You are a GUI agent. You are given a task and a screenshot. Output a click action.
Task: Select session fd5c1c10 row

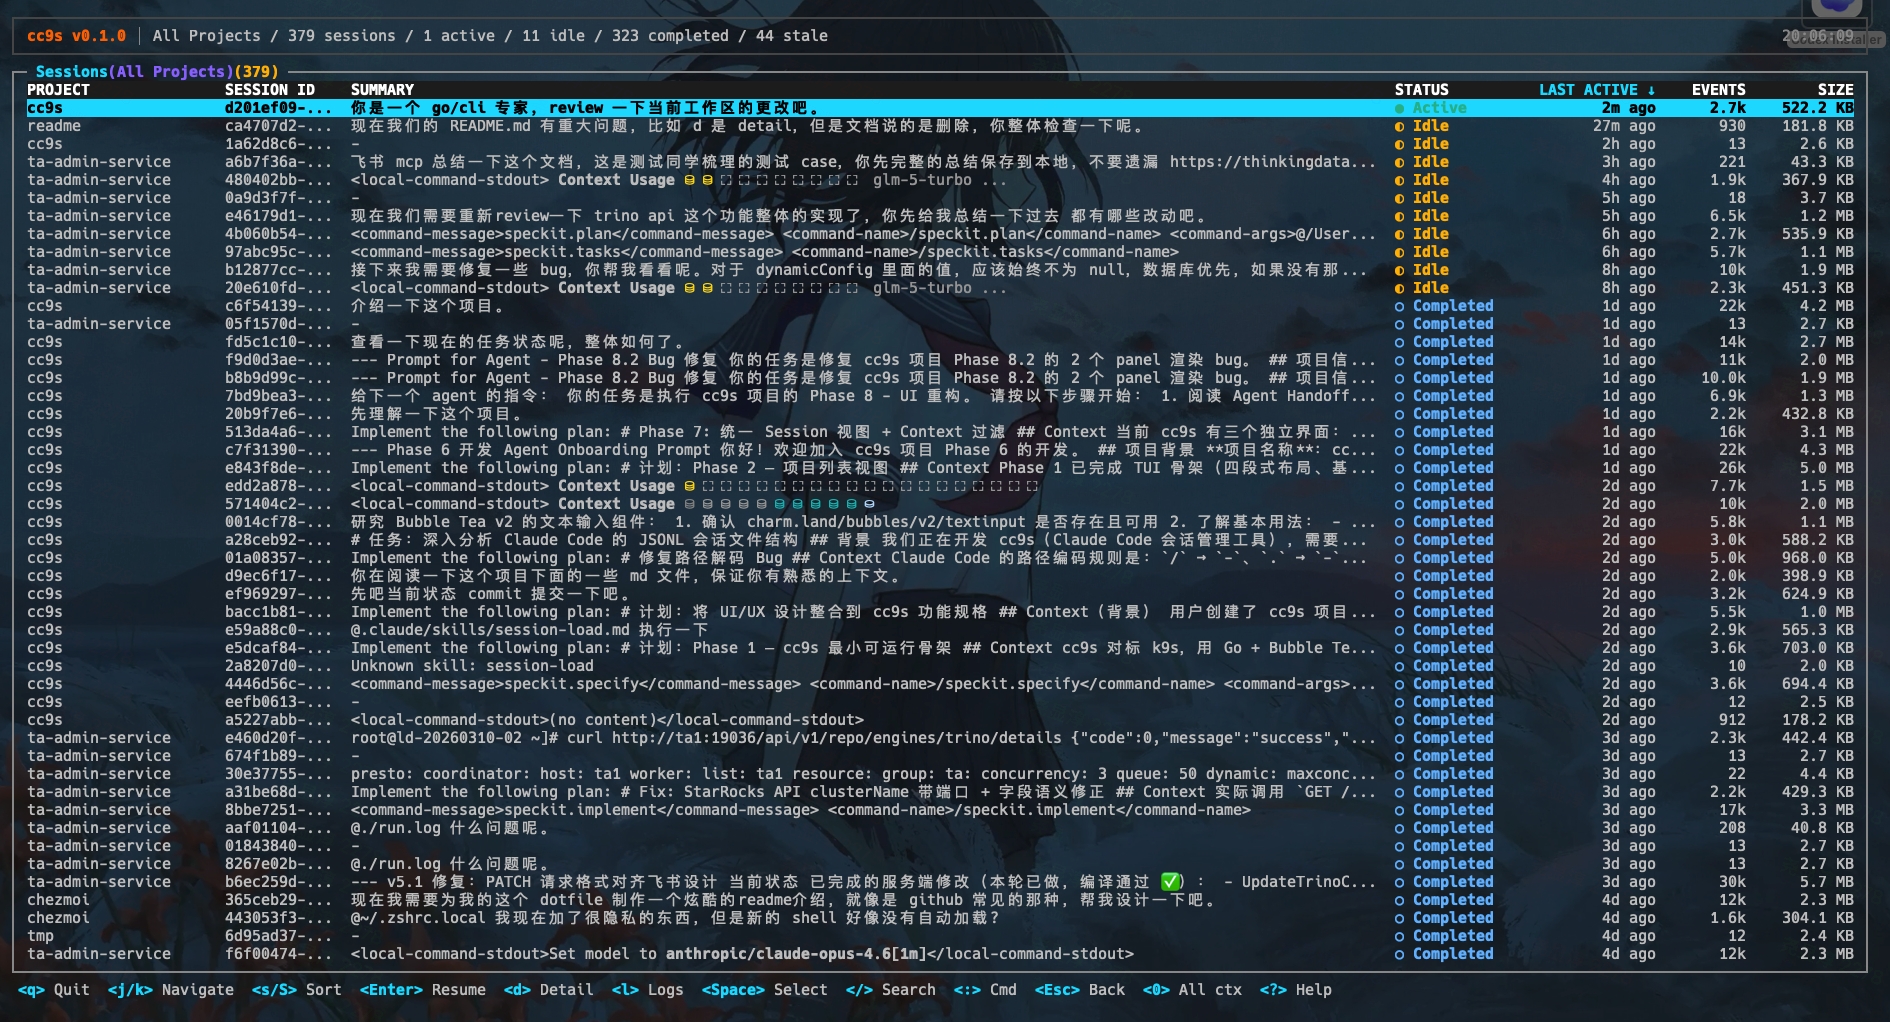point(940,342)
